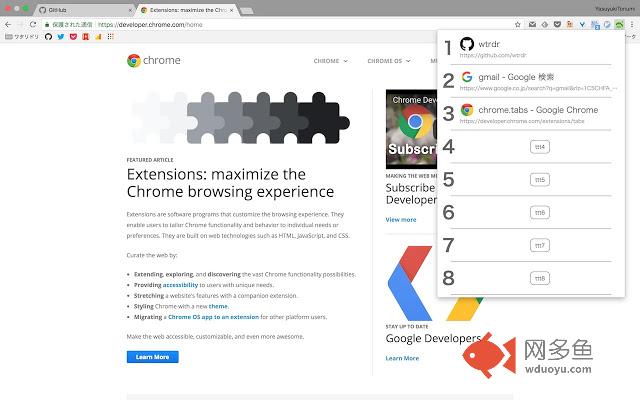Open the accessibility link in the bullet list
640x400 pixels.
180,285
